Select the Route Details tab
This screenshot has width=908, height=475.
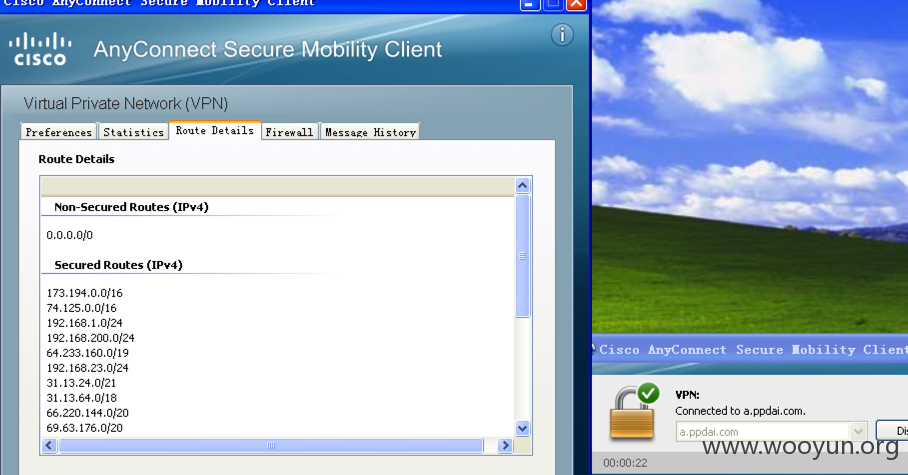click(x=215, y=131)
